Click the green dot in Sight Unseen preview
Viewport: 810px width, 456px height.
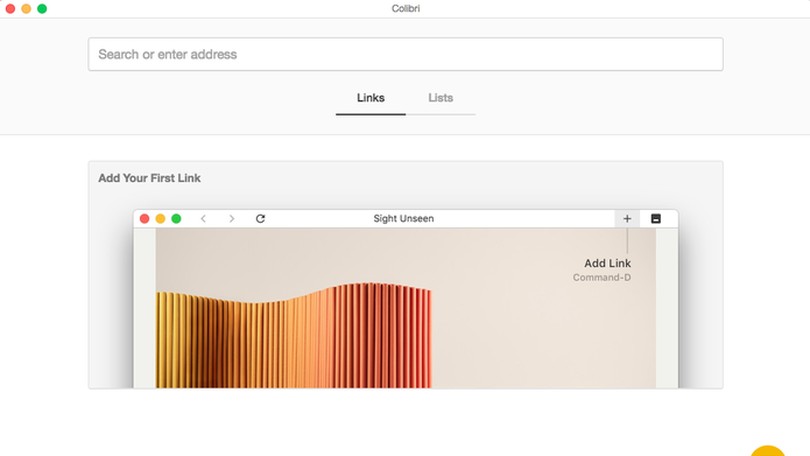tap(176, 218)
